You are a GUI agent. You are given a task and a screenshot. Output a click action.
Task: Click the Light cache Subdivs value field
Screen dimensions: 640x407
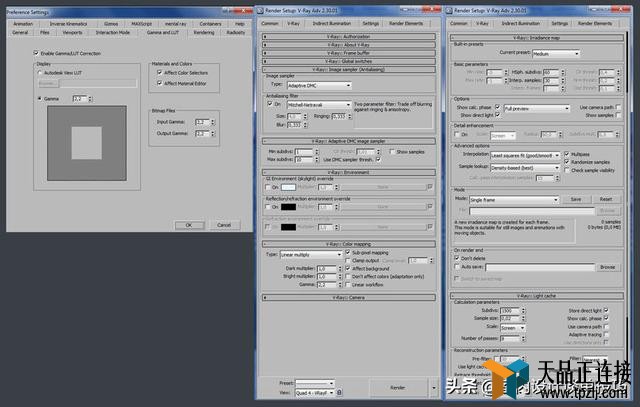click(510, 310)
